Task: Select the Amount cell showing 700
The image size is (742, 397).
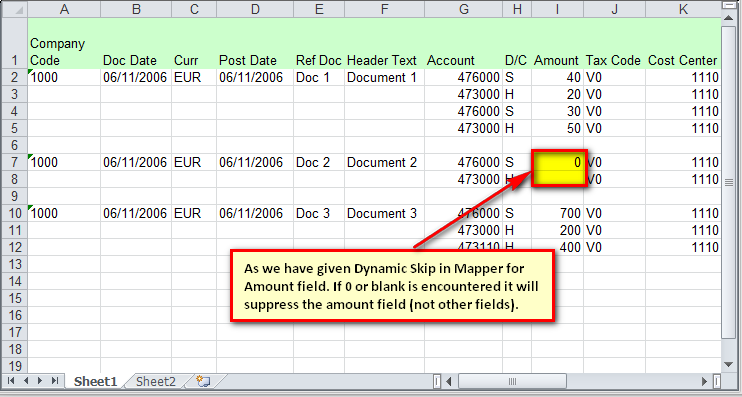Action: pyautogui.click(x=558, y=213)
